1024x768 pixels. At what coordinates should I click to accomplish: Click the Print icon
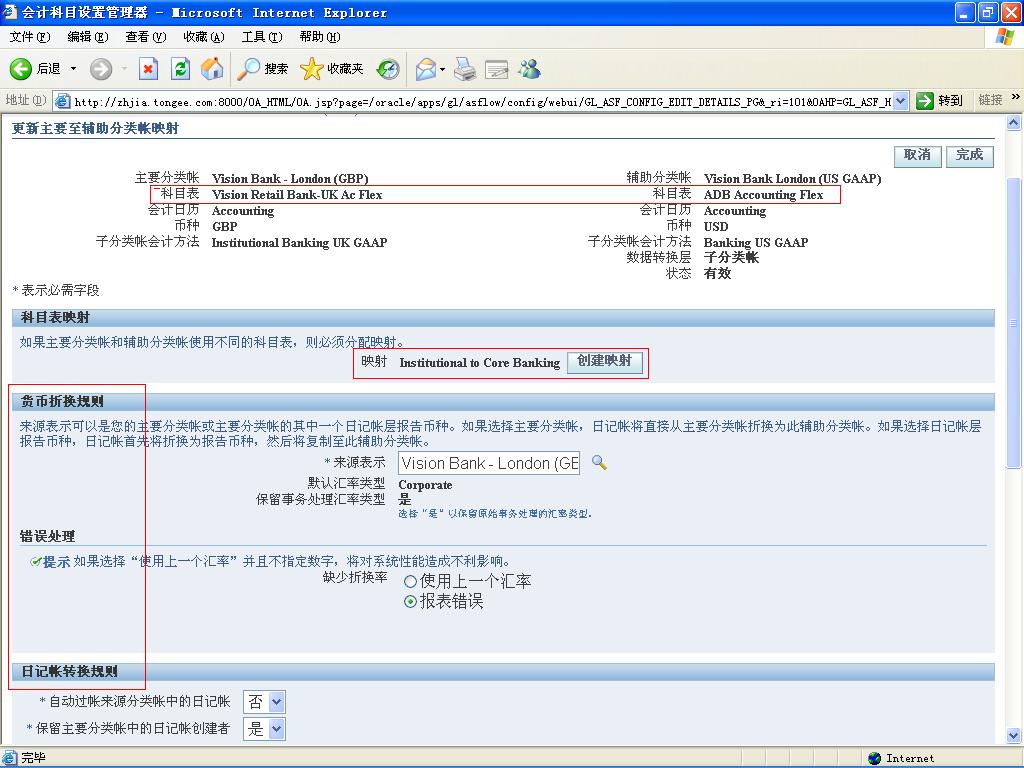[465, 69]
